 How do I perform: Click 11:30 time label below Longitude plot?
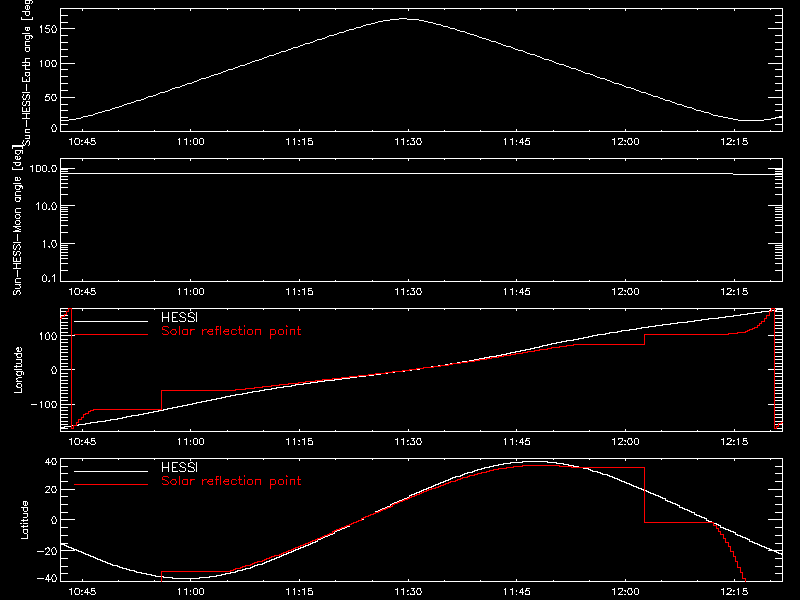(x=408, y=442)
